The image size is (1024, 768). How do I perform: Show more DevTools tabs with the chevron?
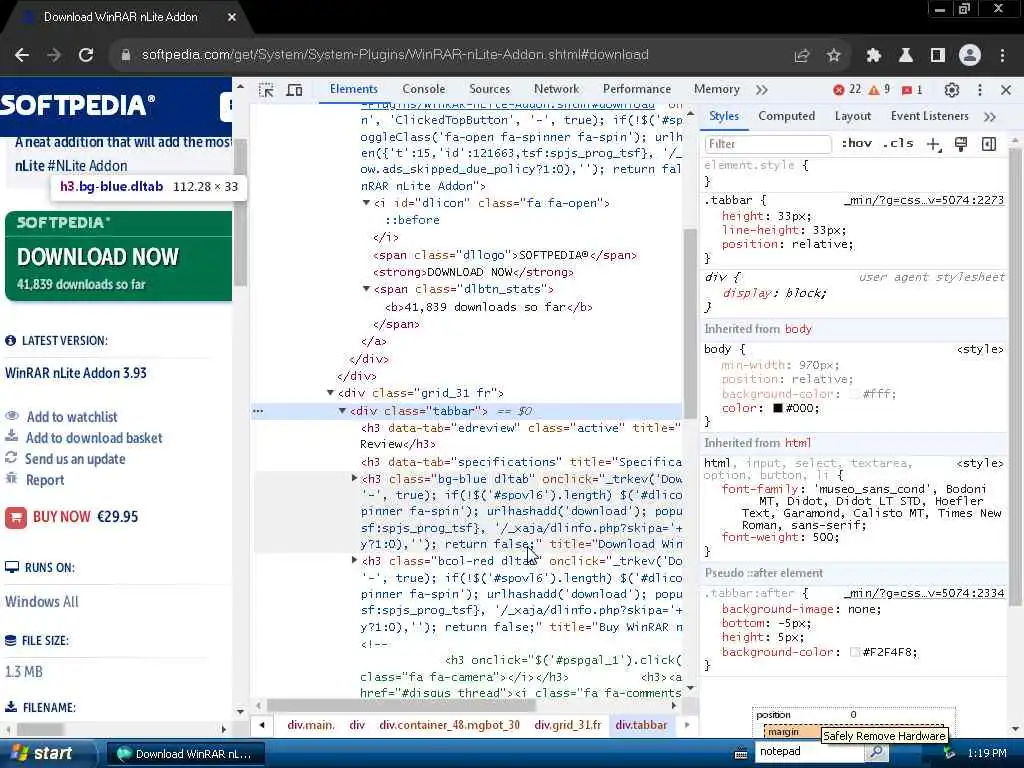coord(761,90)
